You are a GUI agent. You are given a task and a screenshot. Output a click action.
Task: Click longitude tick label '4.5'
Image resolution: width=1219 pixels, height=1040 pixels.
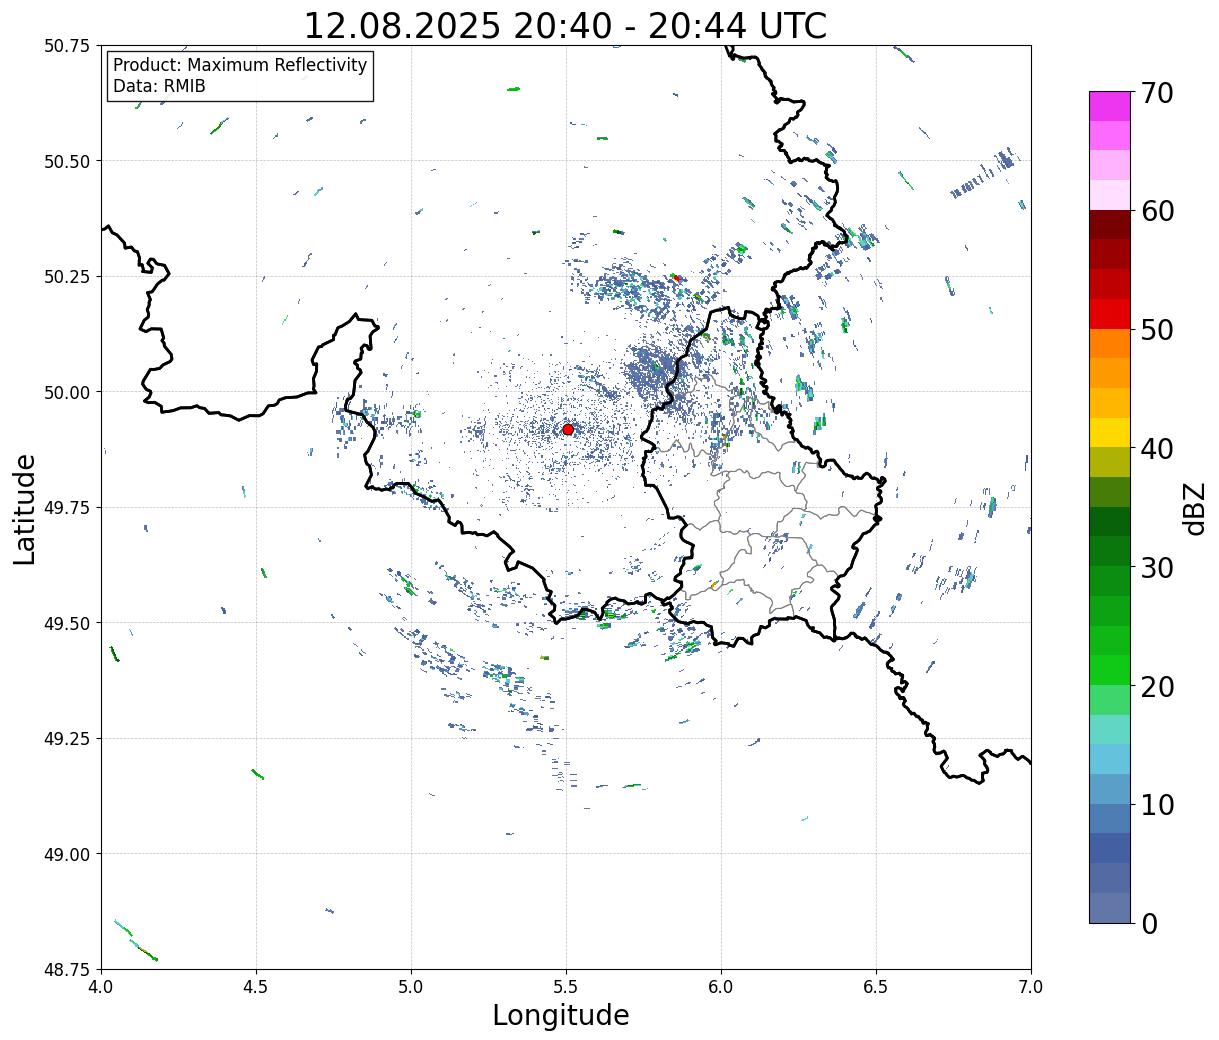click(x=256, y=987)
